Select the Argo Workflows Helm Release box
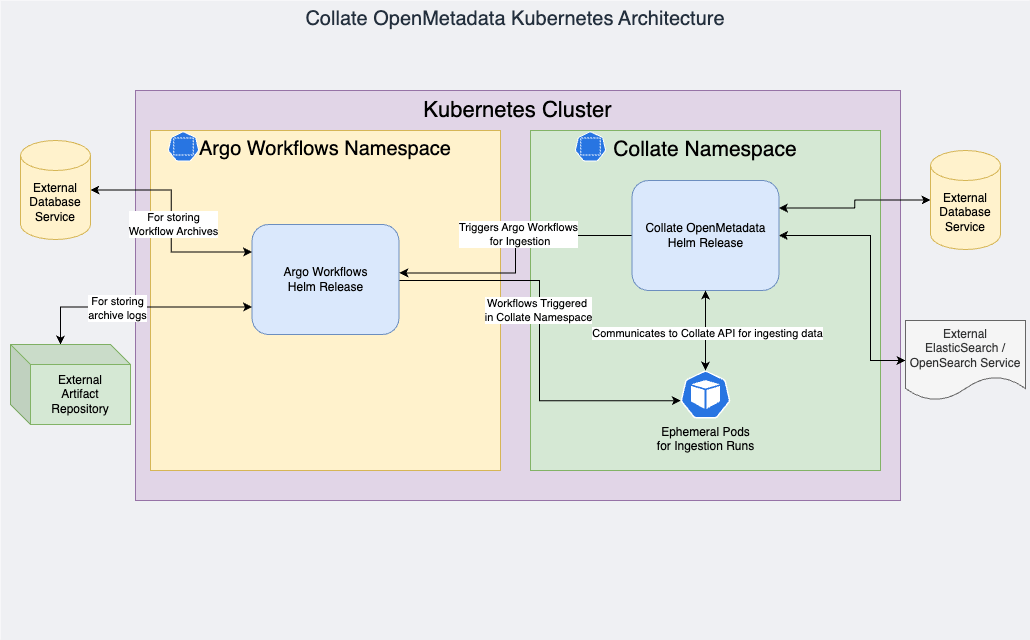 click(x=325, y=279)
